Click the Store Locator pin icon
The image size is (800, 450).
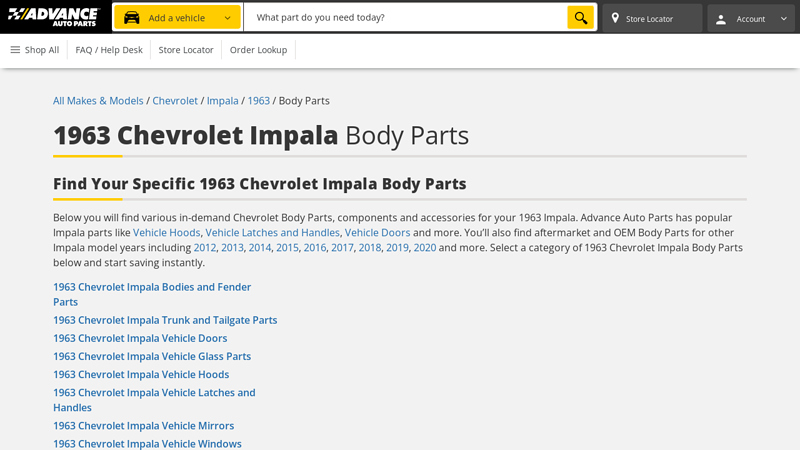(615, 18)
